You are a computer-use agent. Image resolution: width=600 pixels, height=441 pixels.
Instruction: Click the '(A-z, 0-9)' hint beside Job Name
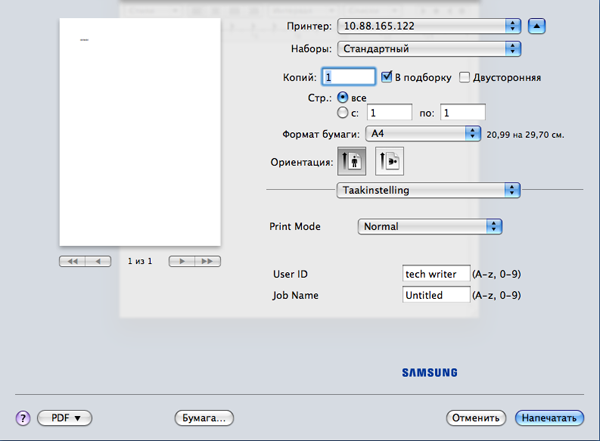[496, 295]
